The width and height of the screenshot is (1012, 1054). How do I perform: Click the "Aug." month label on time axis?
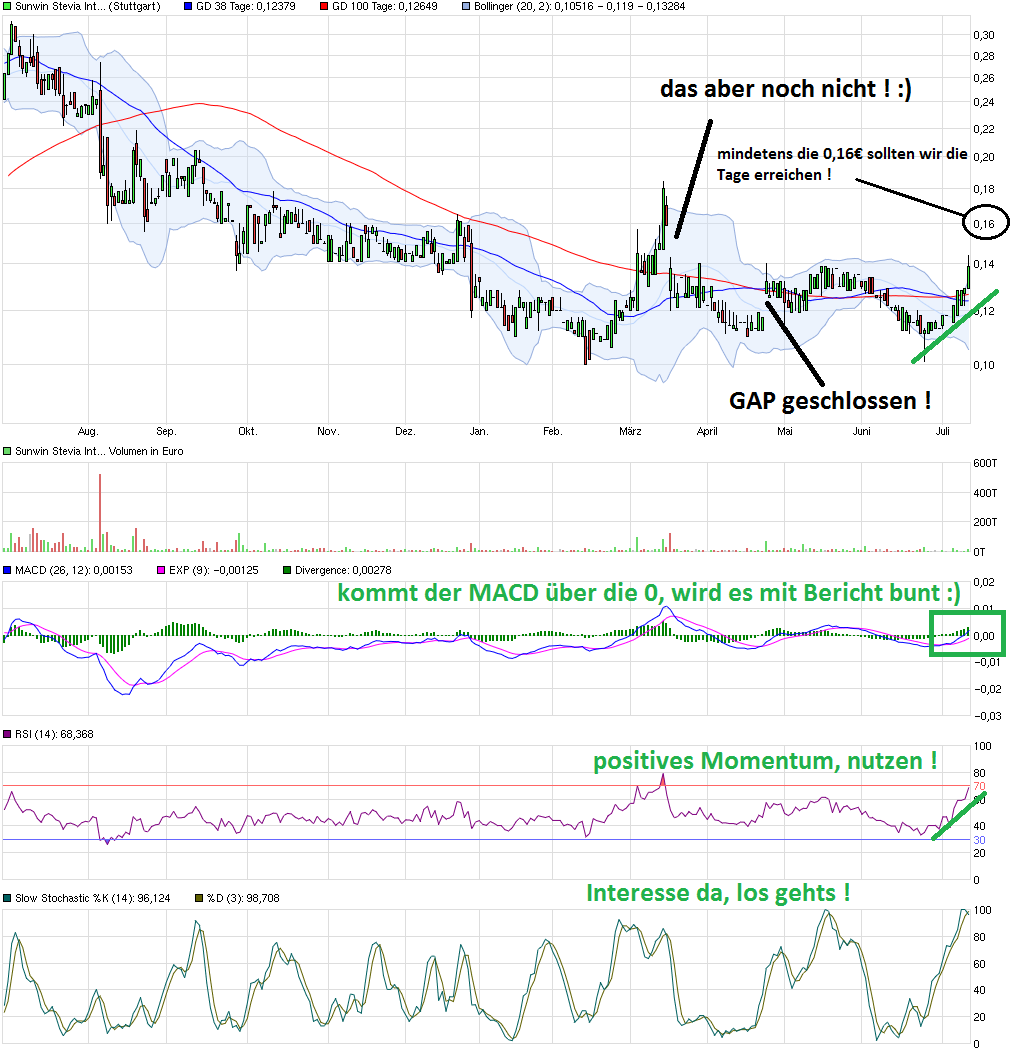88,432
